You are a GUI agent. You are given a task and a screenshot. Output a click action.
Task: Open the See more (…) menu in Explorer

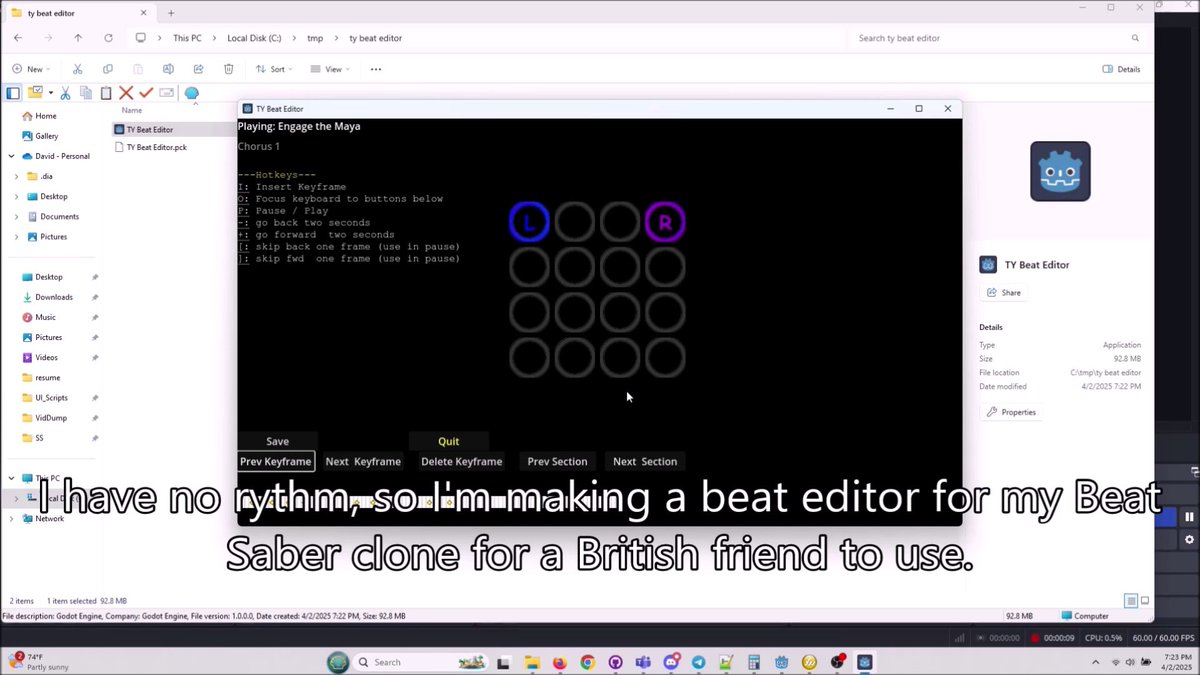[375, 68]
